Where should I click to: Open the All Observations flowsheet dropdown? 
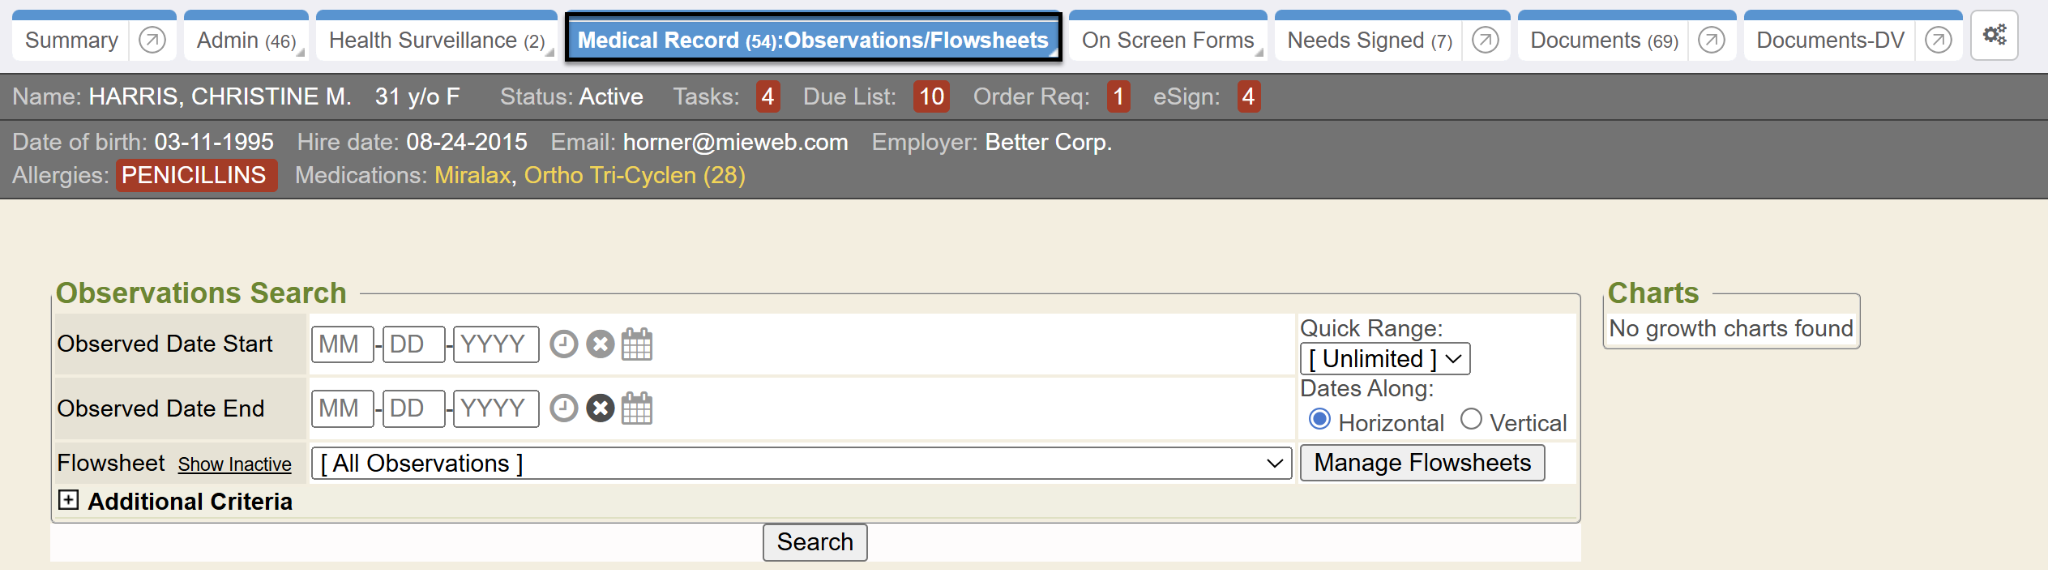801,464
